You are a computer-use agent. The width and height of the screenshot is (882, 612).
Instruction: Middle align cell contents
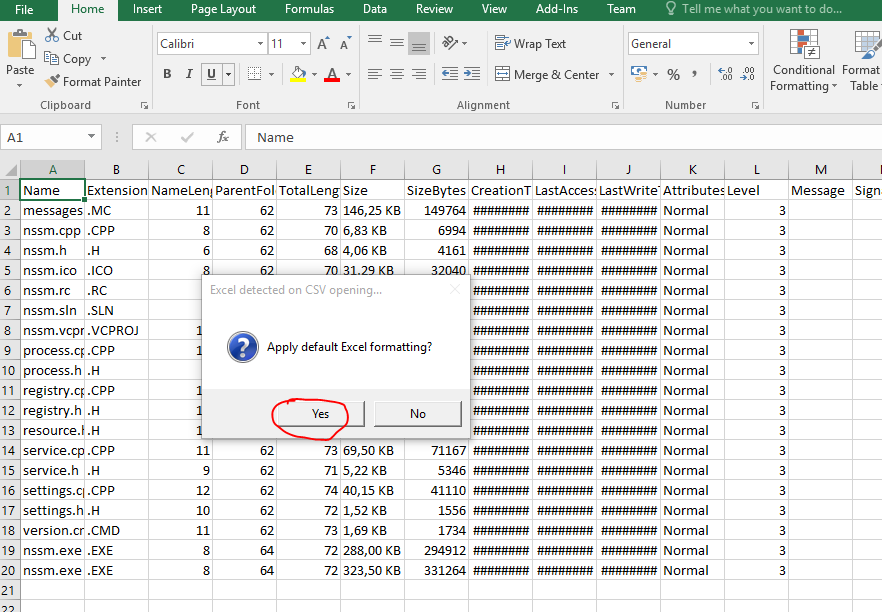397,43
